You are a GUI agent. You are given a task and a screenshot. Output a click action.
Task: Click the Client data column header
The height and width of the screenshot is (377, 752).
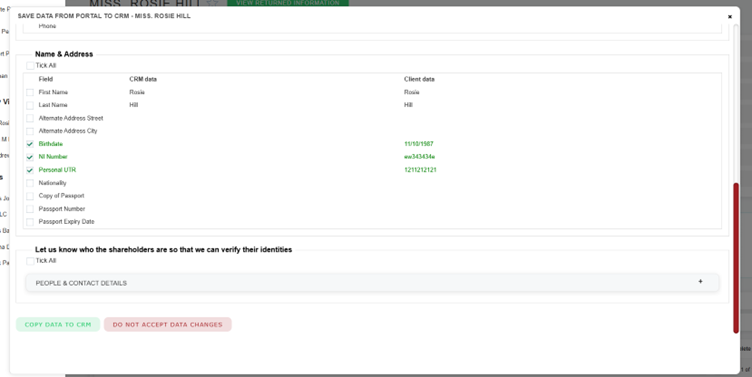[x=419, y=79]
